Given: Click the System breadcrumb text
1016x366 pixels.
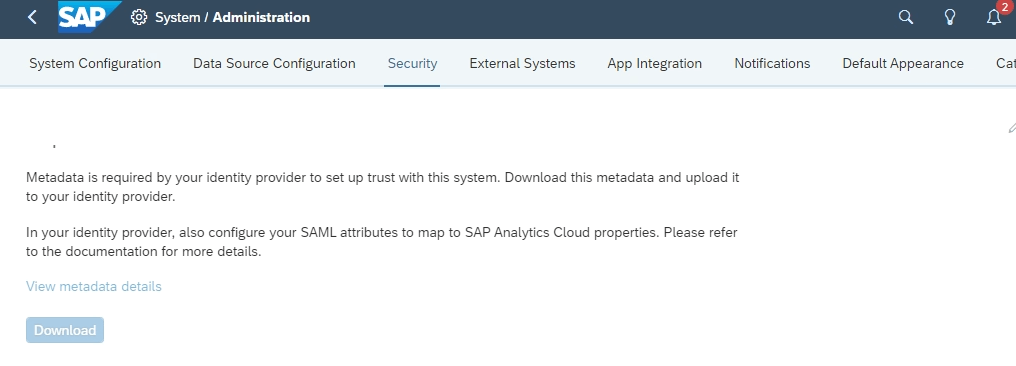Looking at the screenshot, I should (178, 17).
